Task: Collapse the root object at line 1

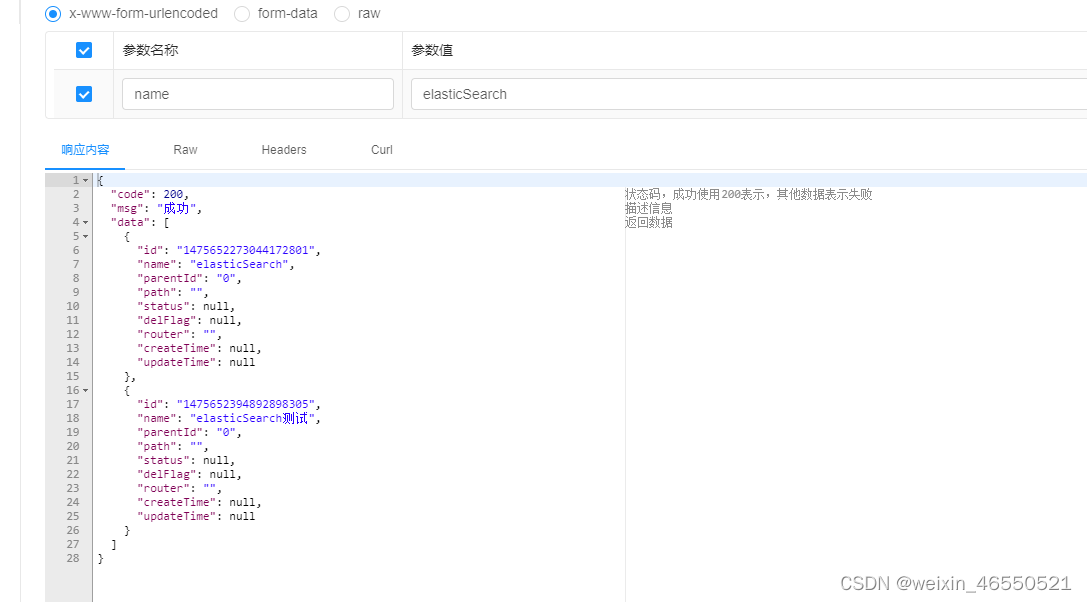Action: click(86, 180)
